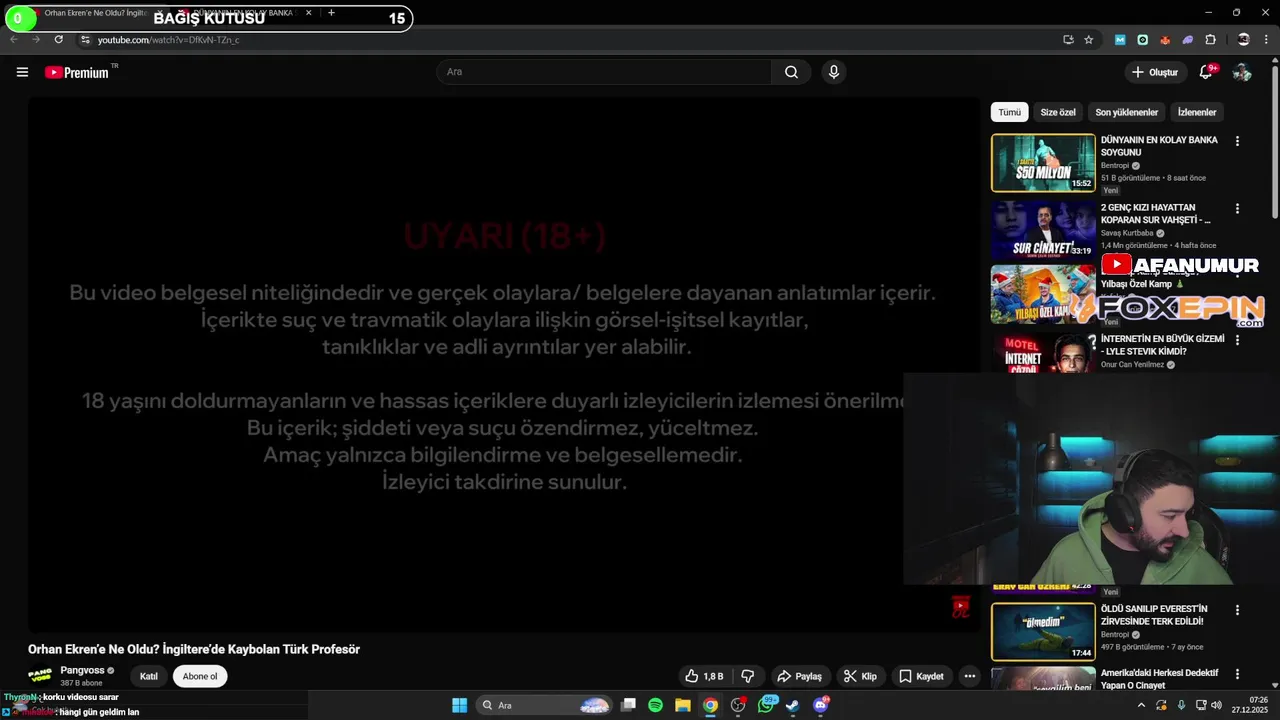
Task: Open Spotify from the taskbar
Action: tap(655, 705)
